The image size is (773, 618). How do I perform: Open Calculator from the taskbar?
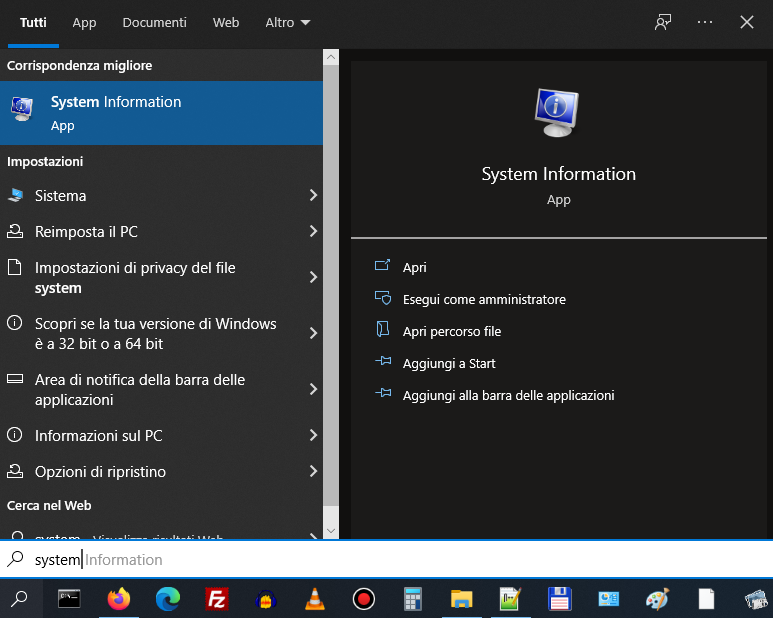click(x=413, y=599)
